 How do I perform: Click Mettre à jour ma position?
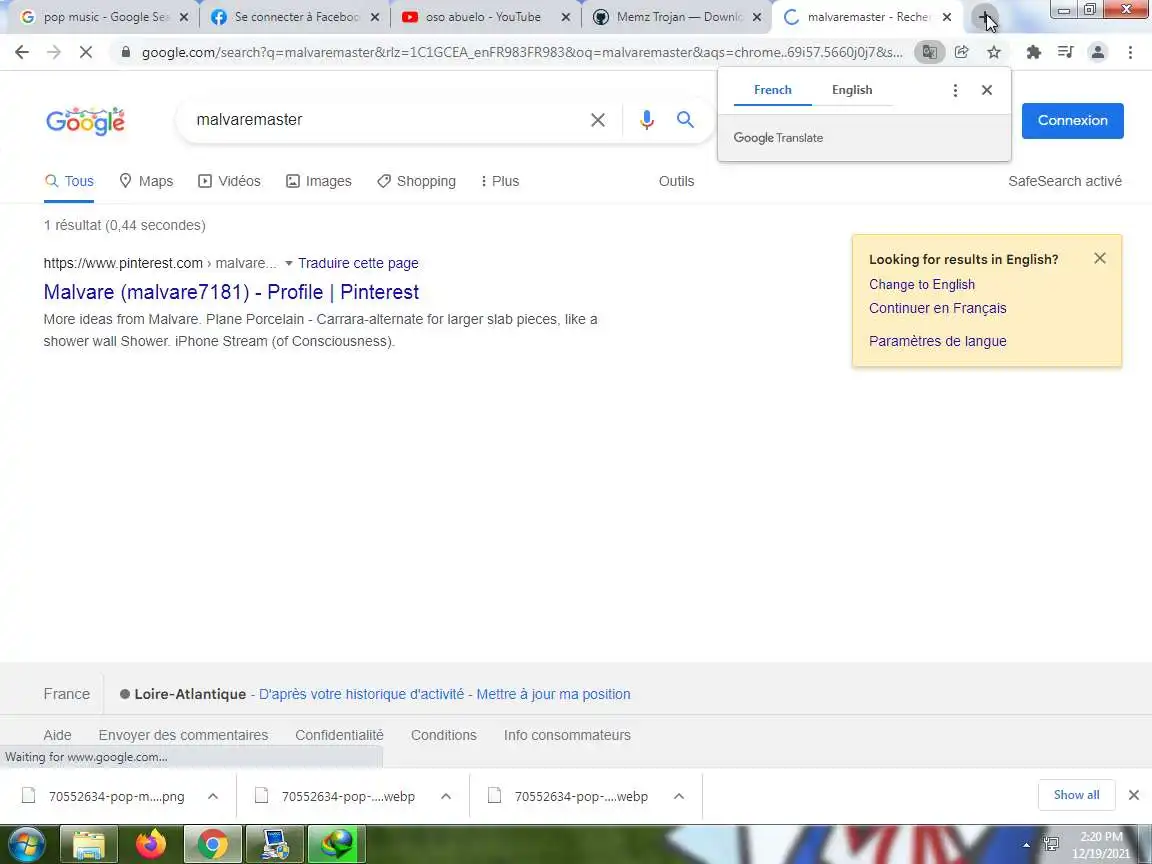tap(553, 694)
